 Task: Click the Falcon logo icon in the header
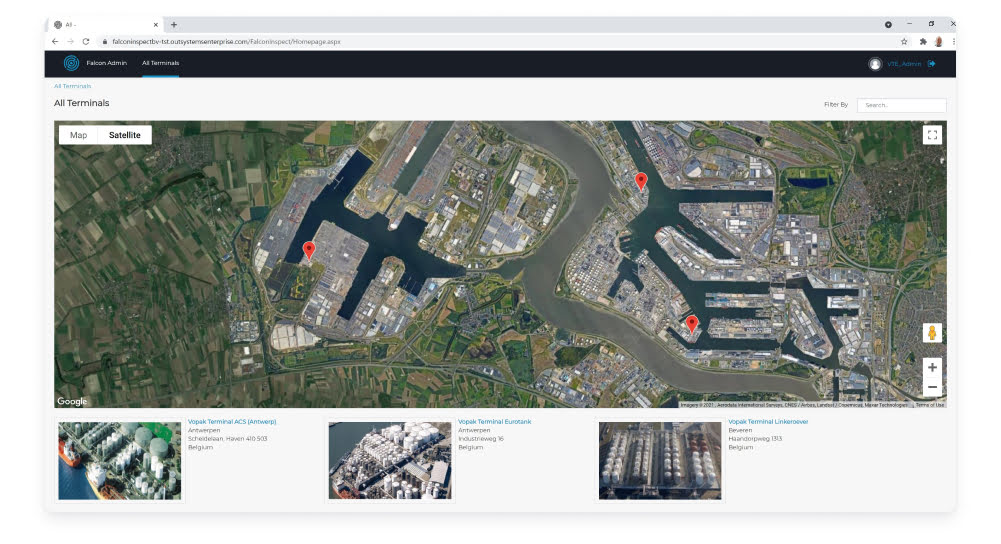72,63
